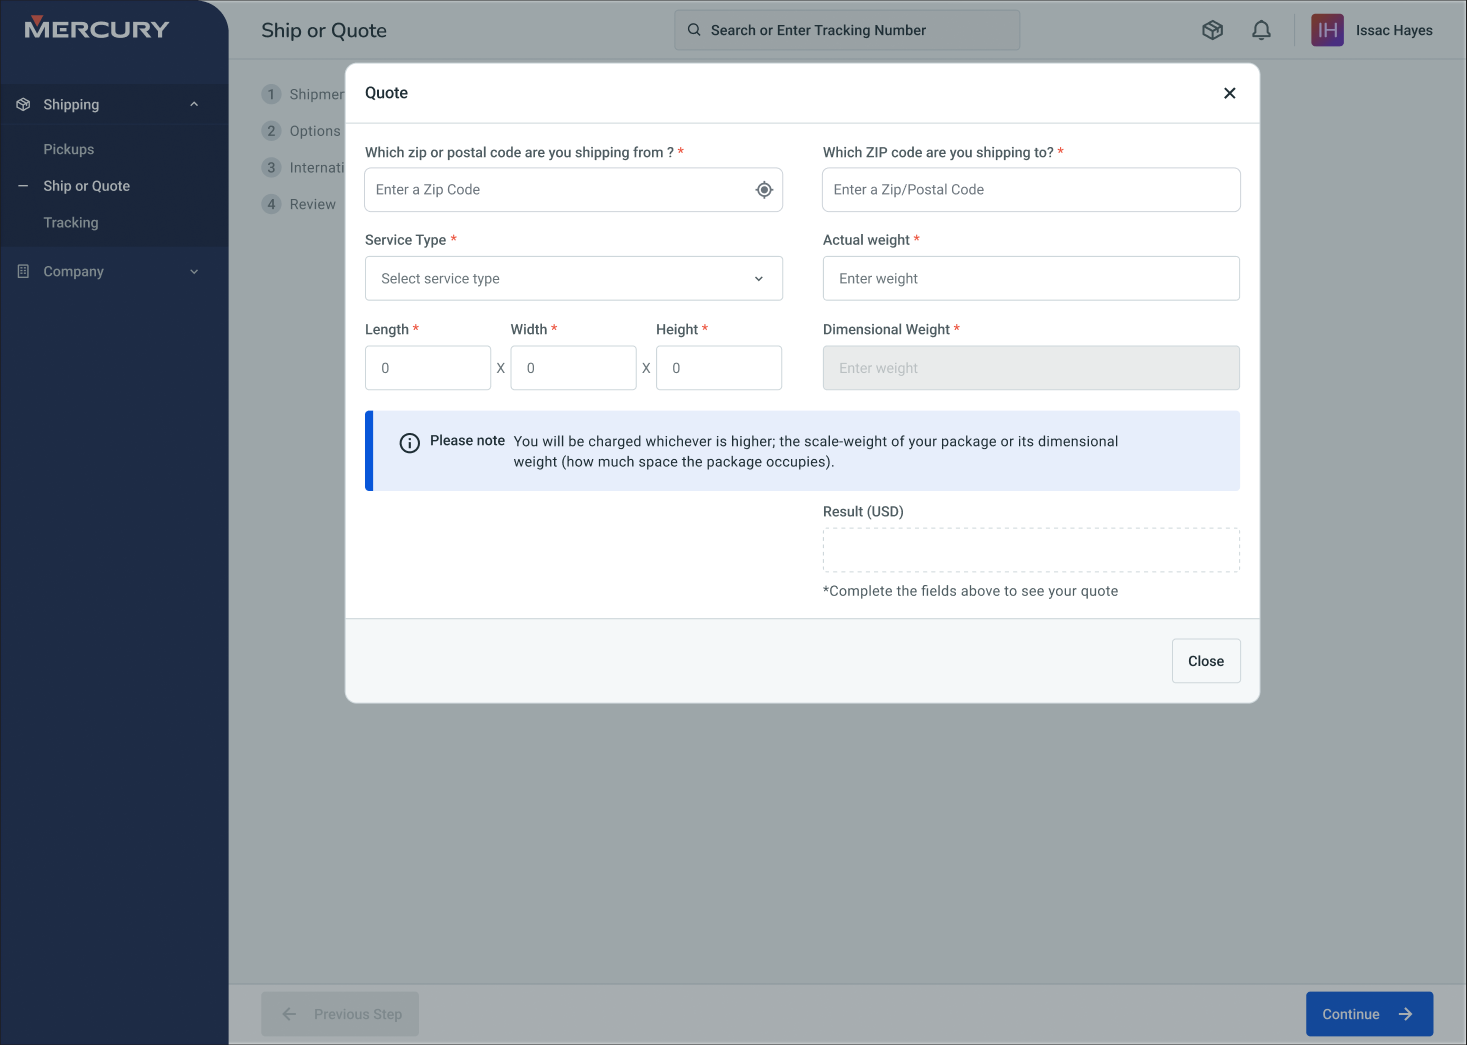Select the Shipping menu label
Screen dimensions: 1467x1045
coord(71,104)
